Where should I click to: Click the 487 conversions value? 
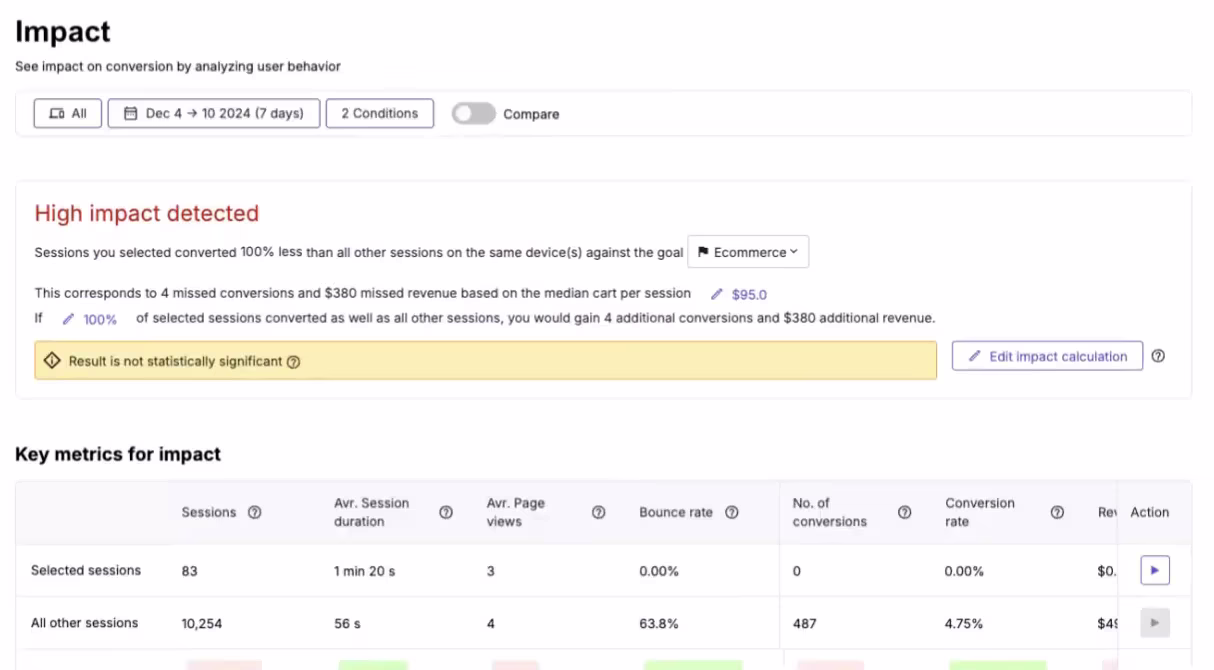tap(805, 623)
